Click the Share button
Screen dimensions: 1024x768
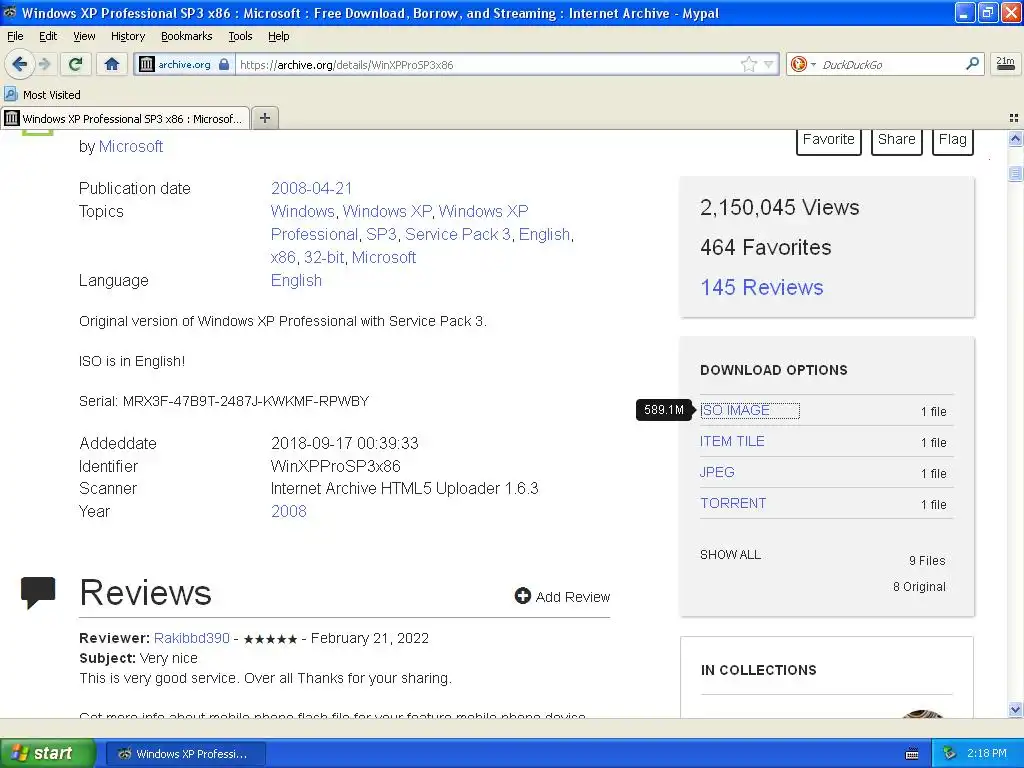pos(896,140)
